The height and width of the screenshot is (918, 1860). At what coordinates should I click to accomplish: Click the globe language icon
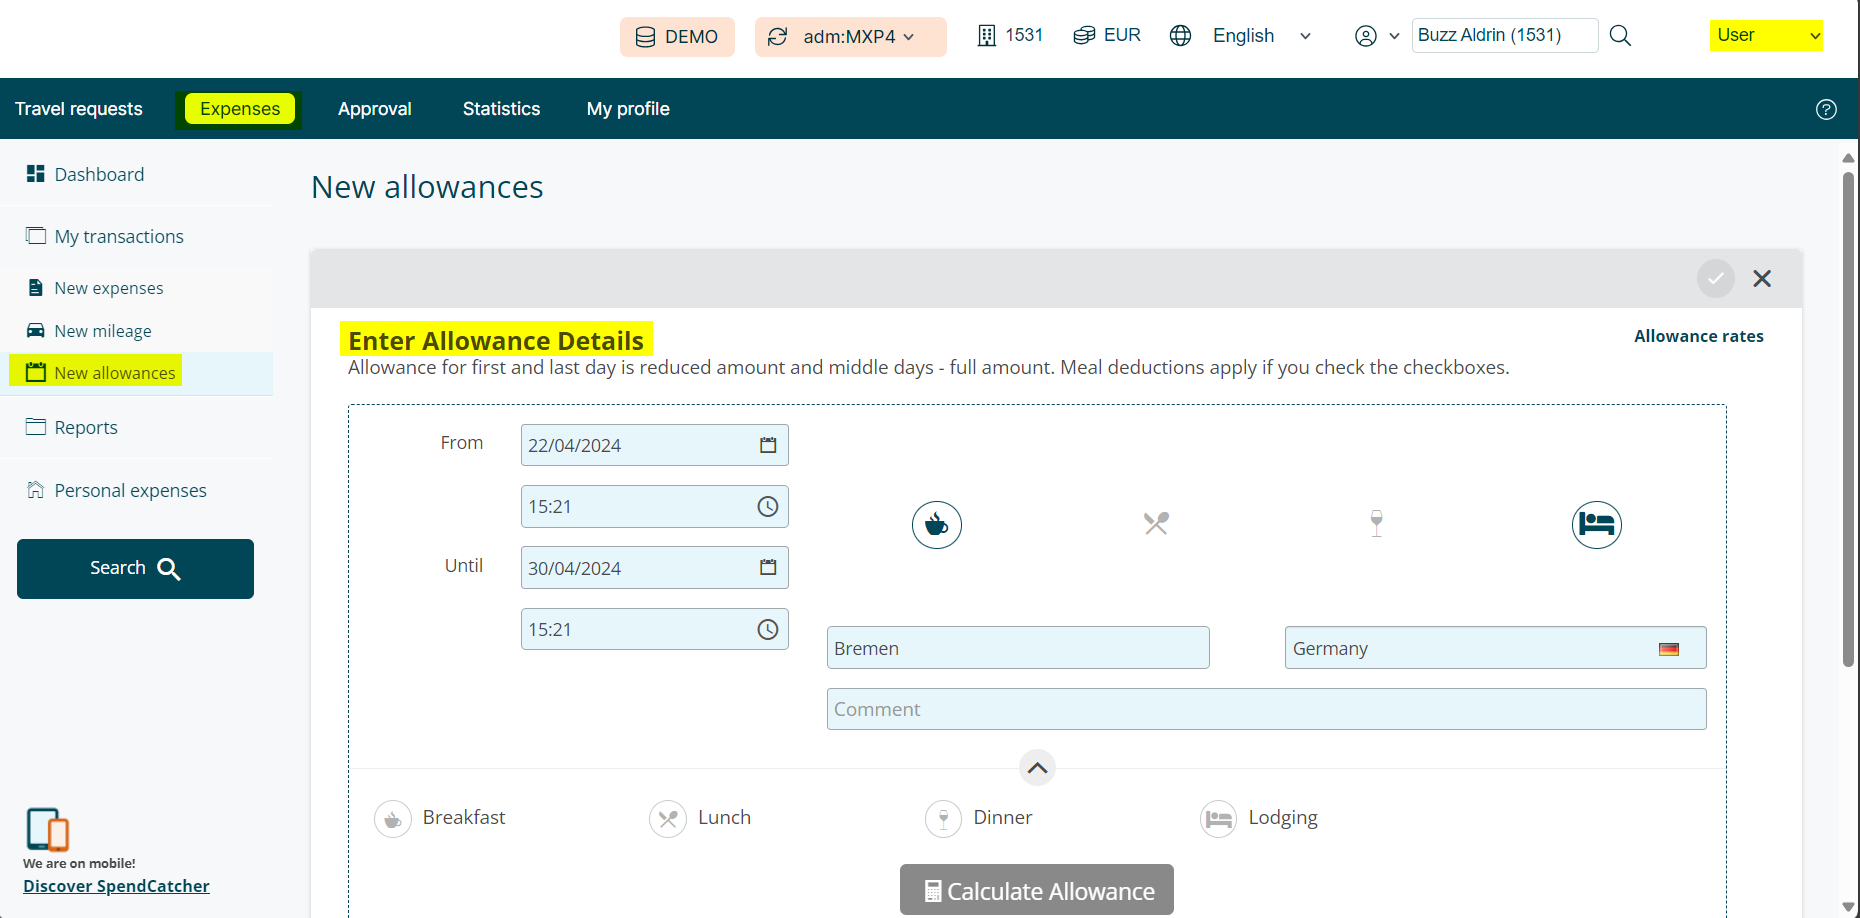coord(1180,36)
